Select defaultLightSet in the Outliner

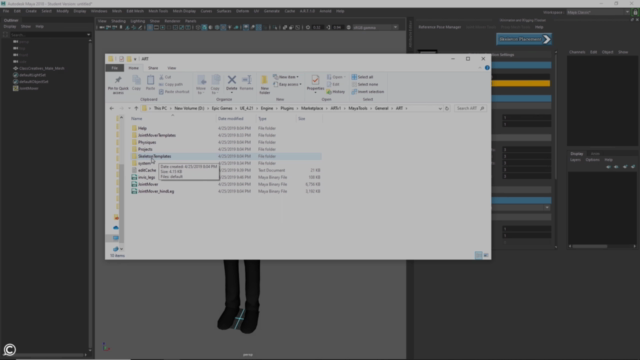point(32,75)
